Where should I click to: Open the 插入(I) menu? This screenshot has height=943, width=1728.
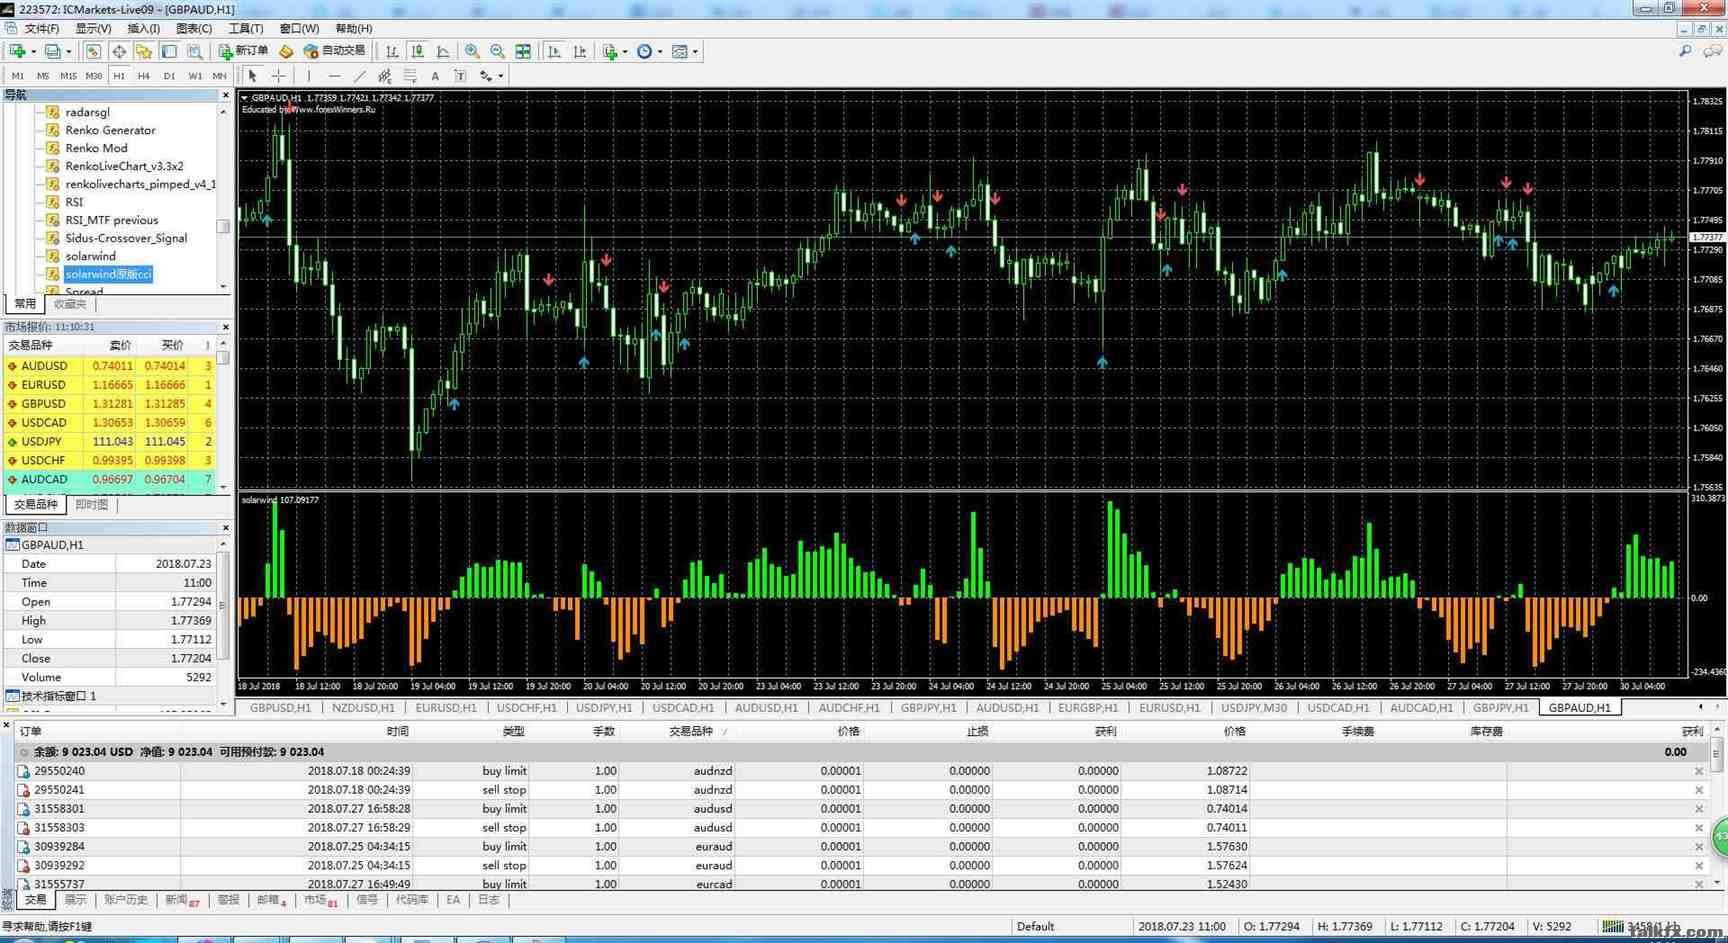(144, 29)
